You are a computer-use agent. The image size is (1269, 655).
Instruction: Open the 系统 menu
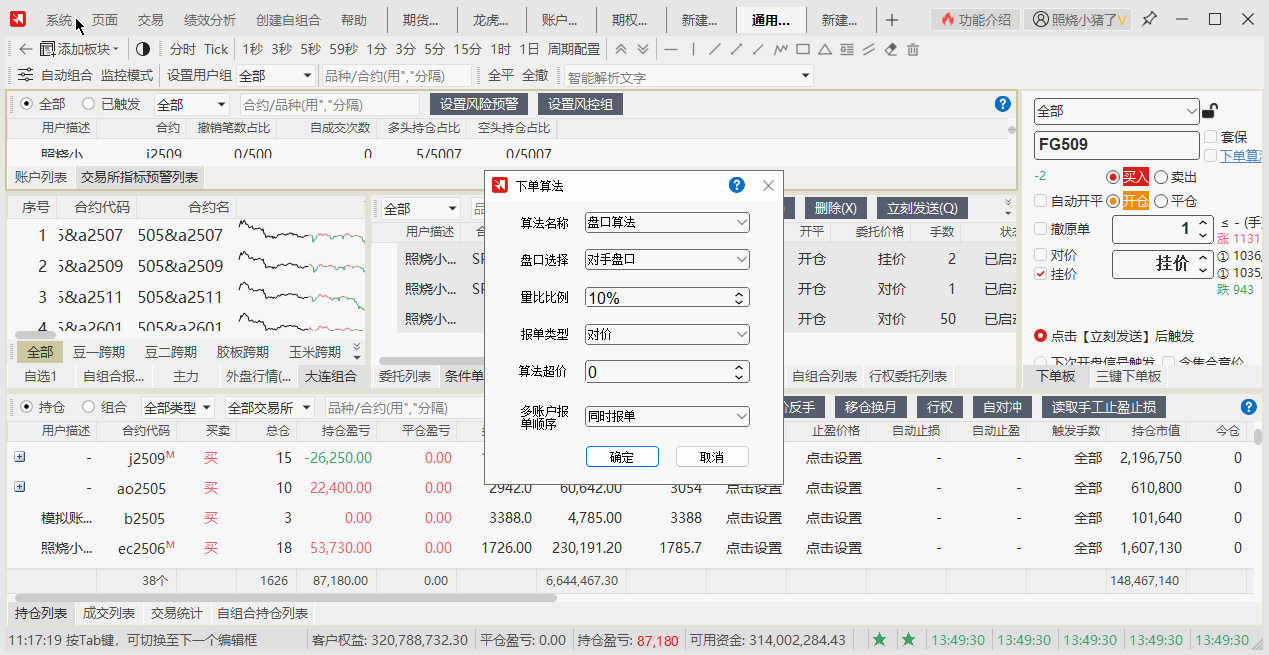(59, 20)
